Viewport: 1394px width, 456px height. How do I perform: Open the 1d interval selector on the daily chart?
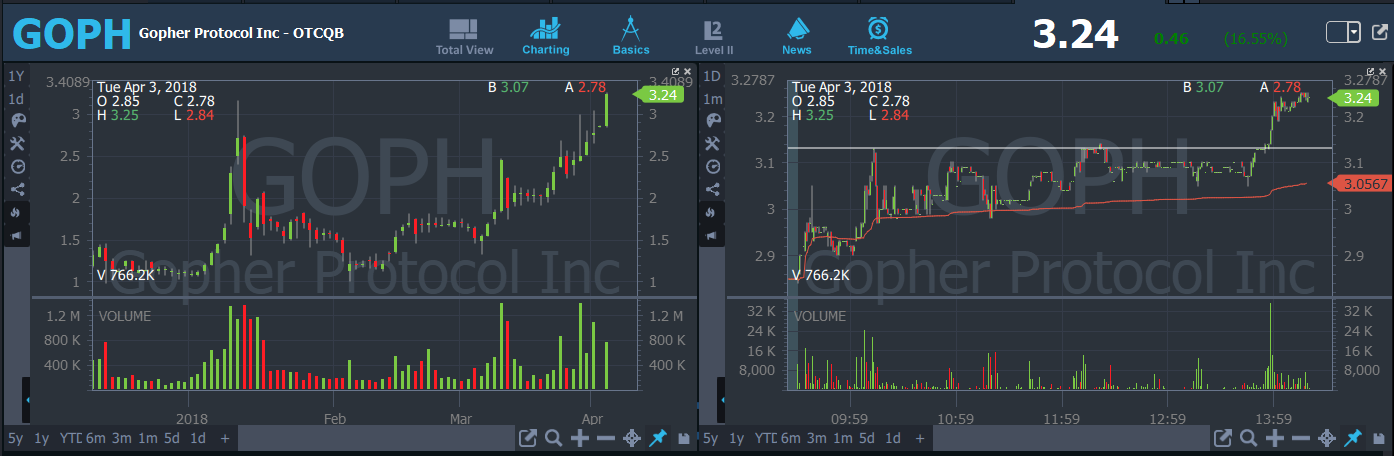pyautogui.click(x=16, y=99)
